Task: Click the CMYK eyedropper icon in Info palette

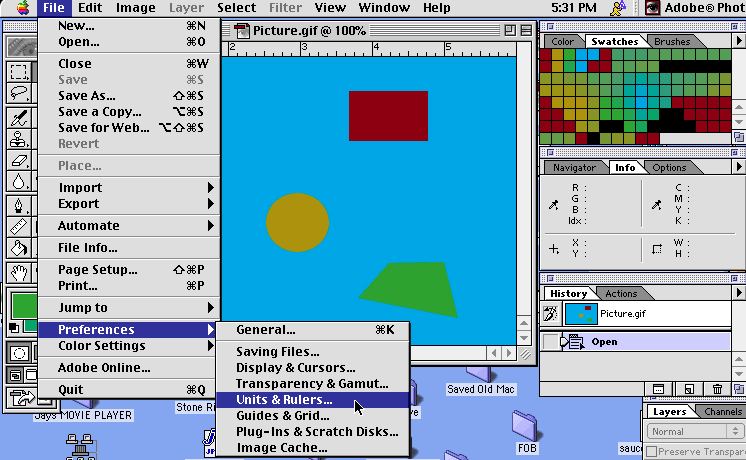Action: pyautogui.click(x=657, y=205)
